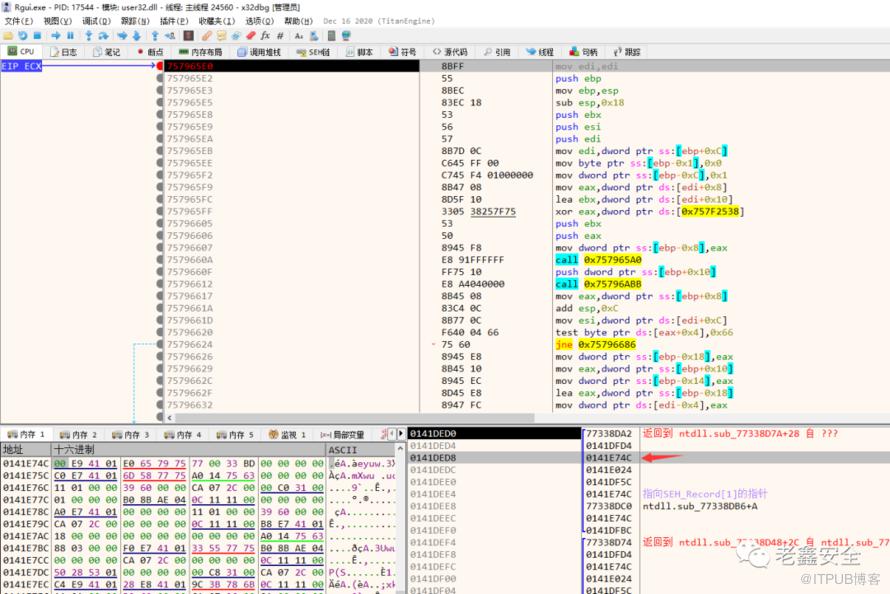Click the # hash toolbar icon
Viewport: 890px width, 594px height.
(280, 35)
